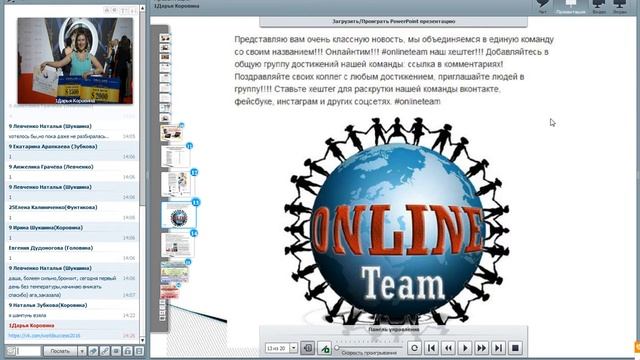Click the lock icon in the chat toolbar
The image size is (640, 360).
[128, 351]
